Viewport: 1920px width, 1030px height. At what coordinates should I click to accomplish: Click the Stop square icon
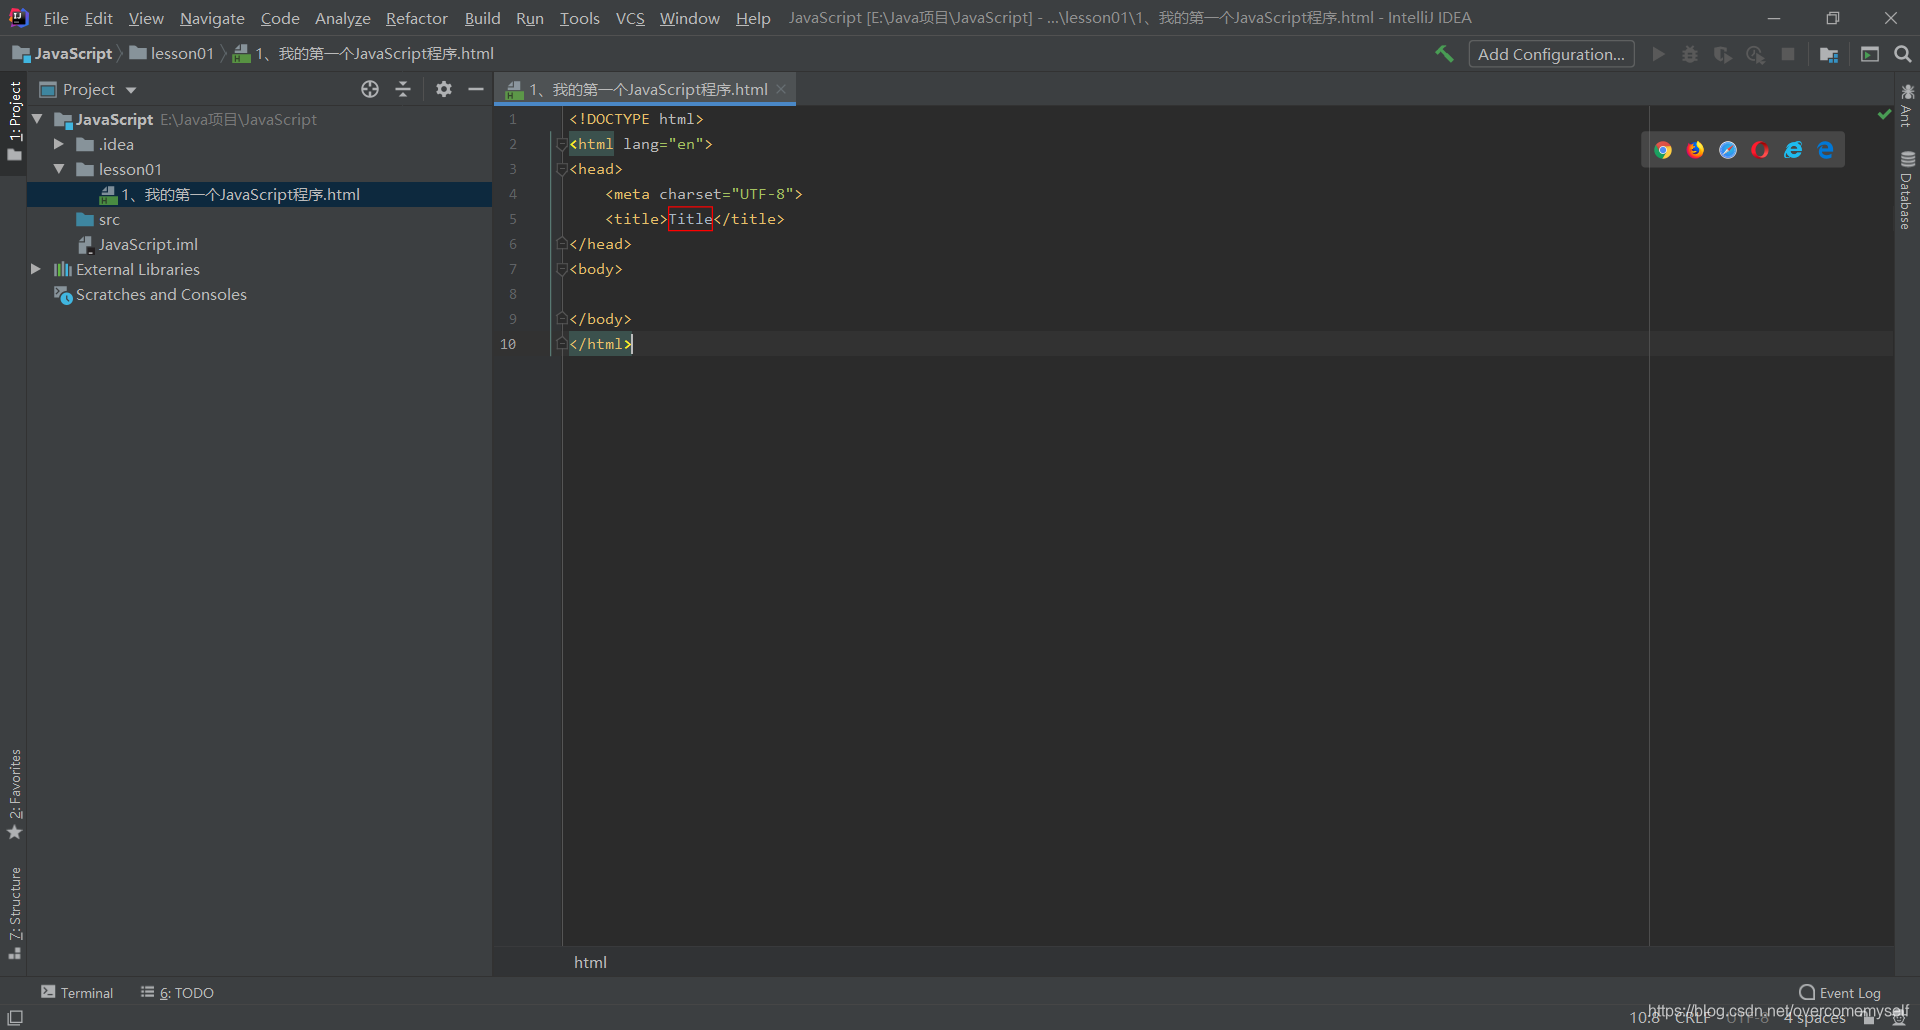click(1788, 54)
